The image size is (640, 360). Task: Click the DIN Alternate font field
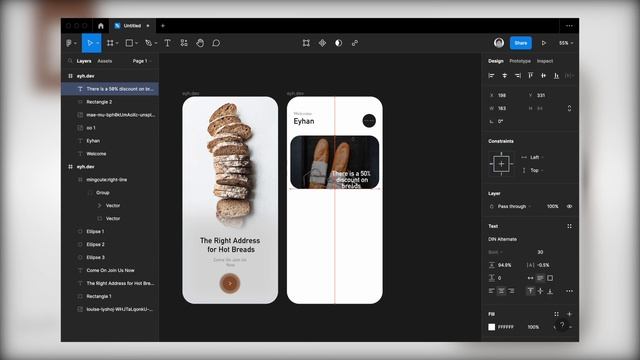pyautogui.click(x=502, y=239)
